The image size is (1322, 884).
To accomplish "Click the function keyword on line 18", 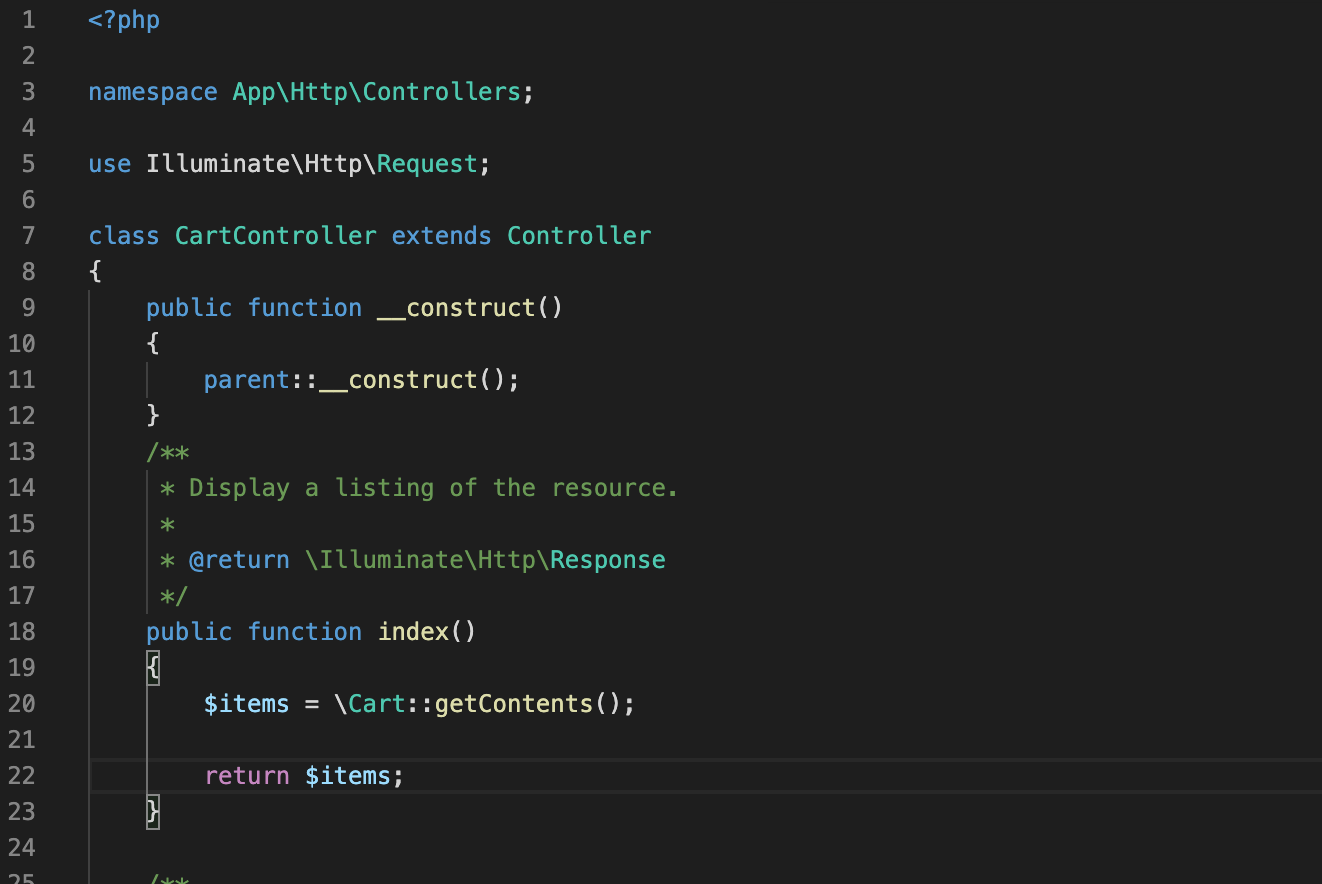I will click(x=305, y=632).
